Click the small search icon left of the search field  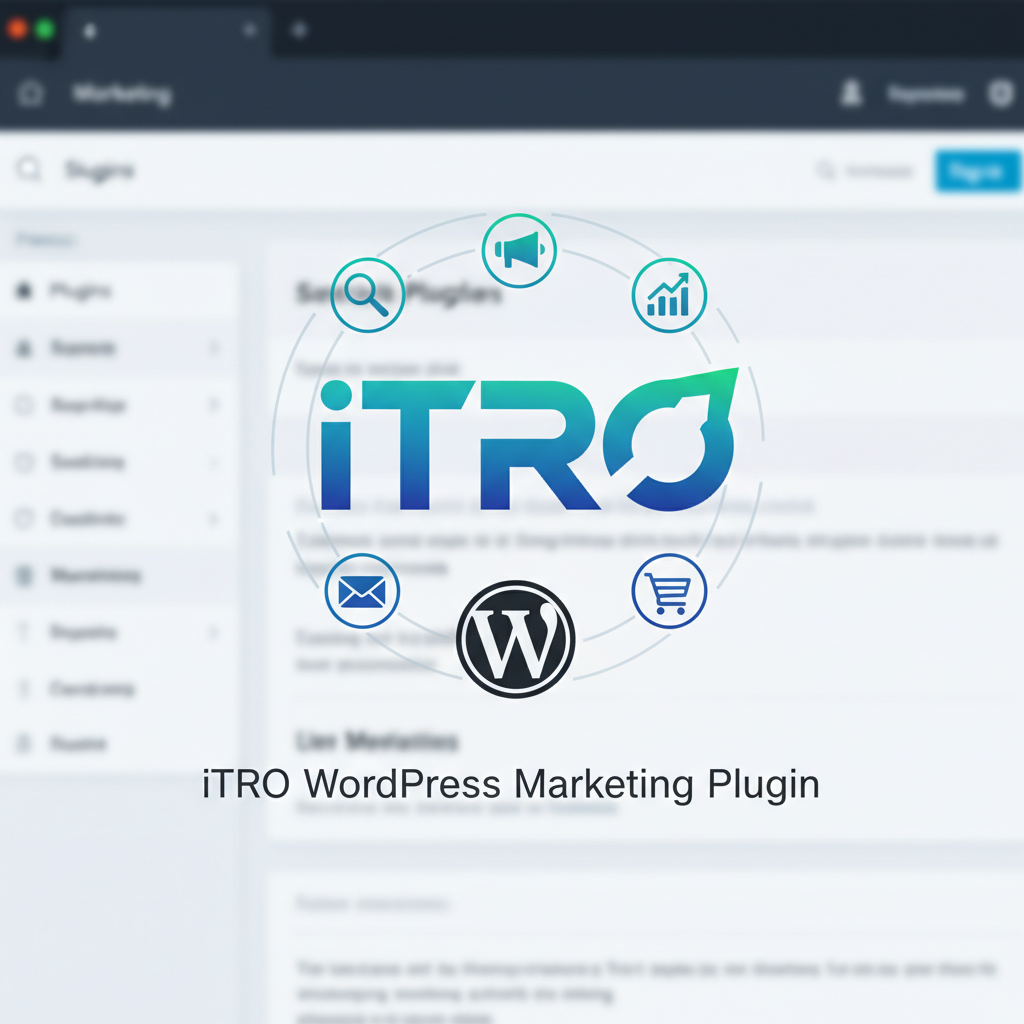[x=29, y=170]
